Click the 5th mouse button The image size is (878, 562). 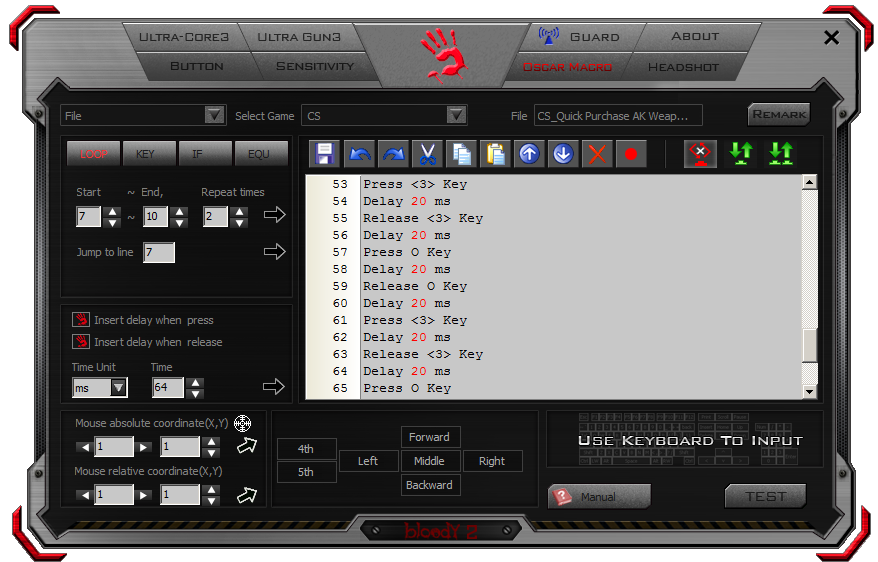pyautogui.click(x=306, y=472)
